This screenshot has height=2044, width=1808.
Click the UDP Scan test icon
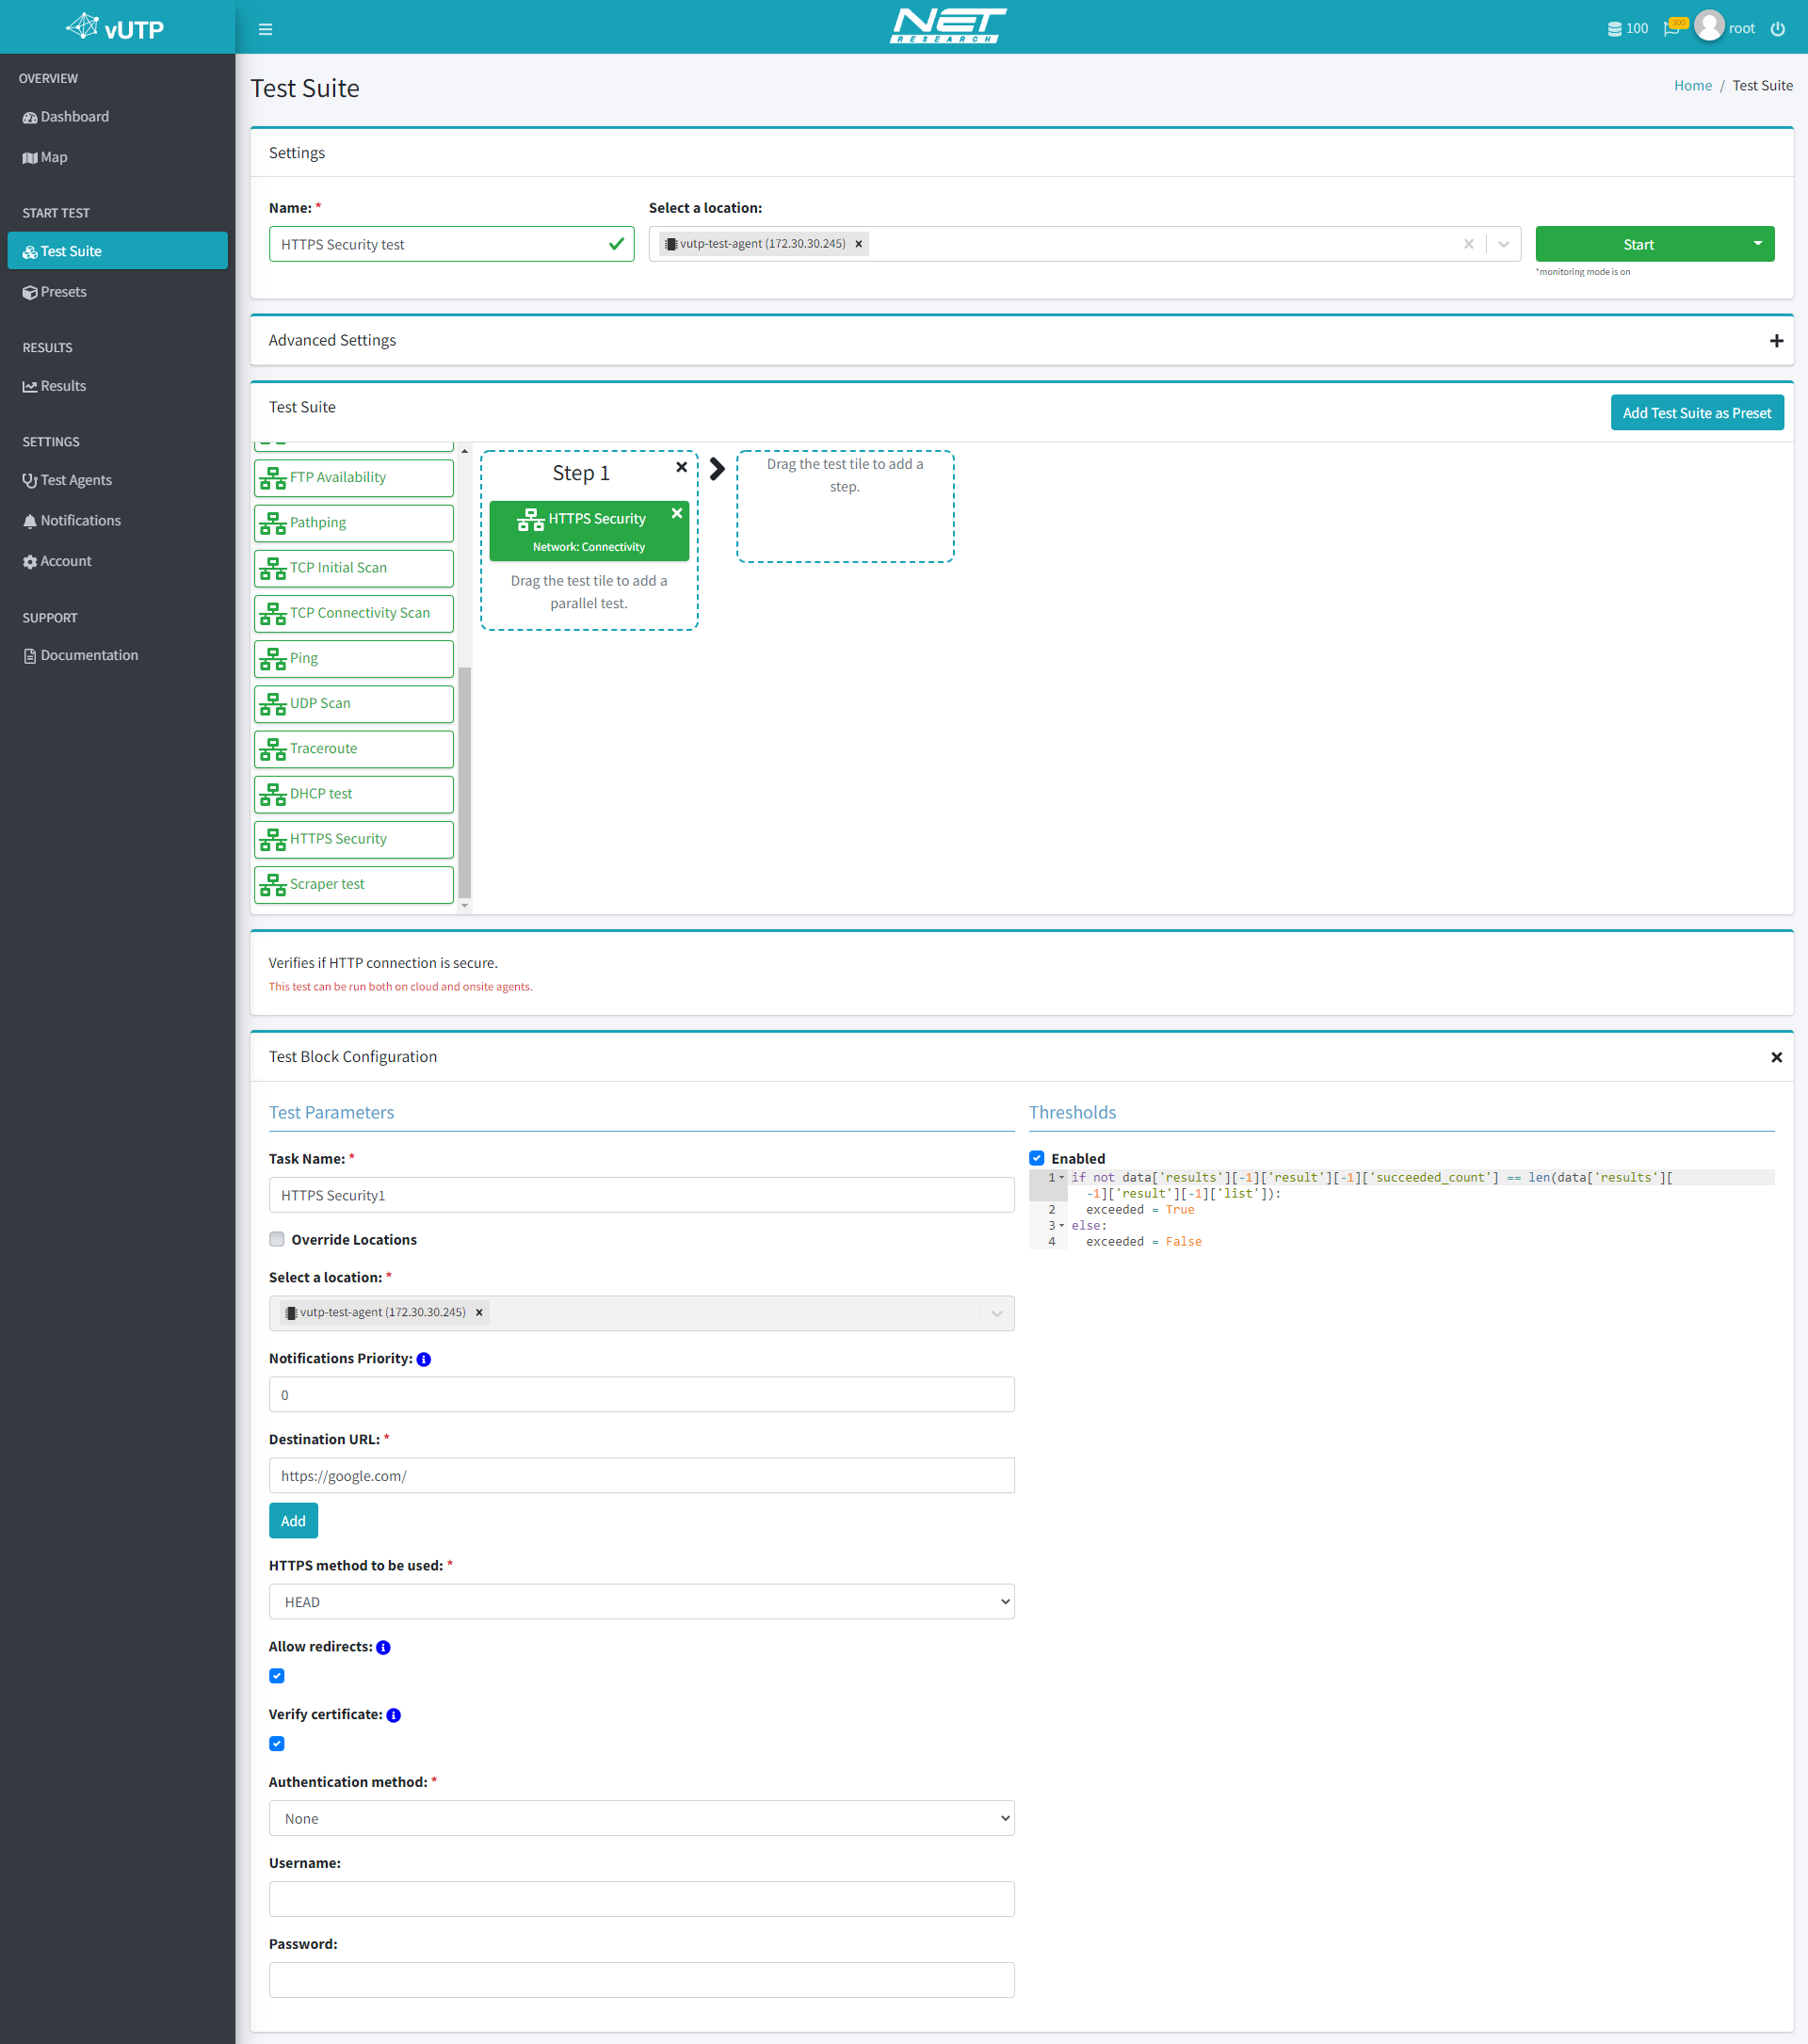274,703
